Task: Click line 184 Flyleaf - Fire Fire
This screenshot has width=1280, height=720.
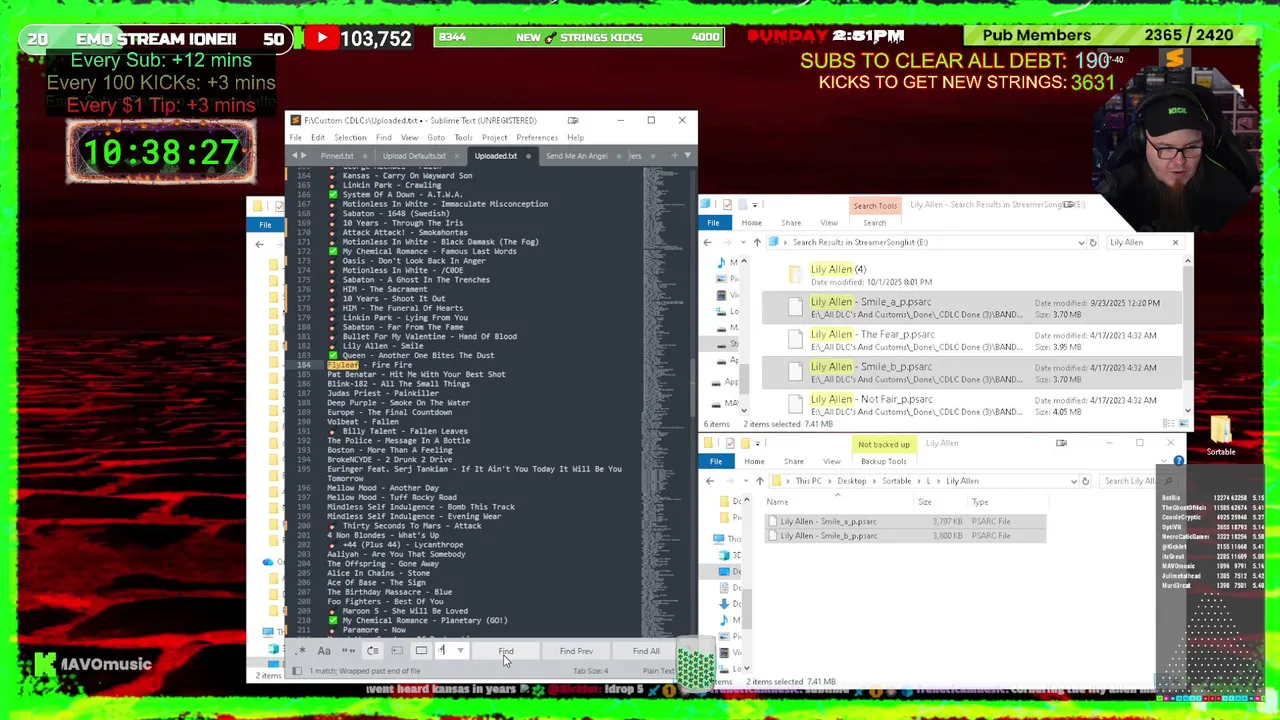Action: point(370,365)
